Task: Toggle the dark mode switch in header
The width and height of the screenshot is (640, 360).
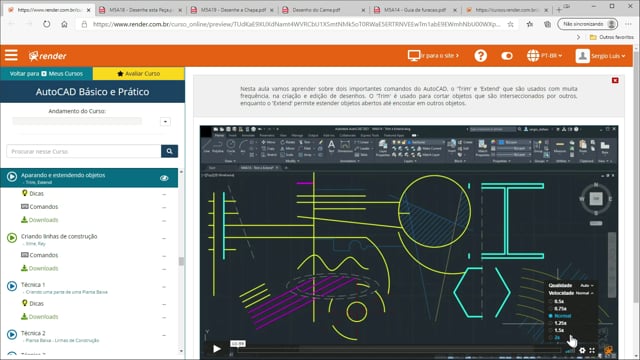Action: 507,56
